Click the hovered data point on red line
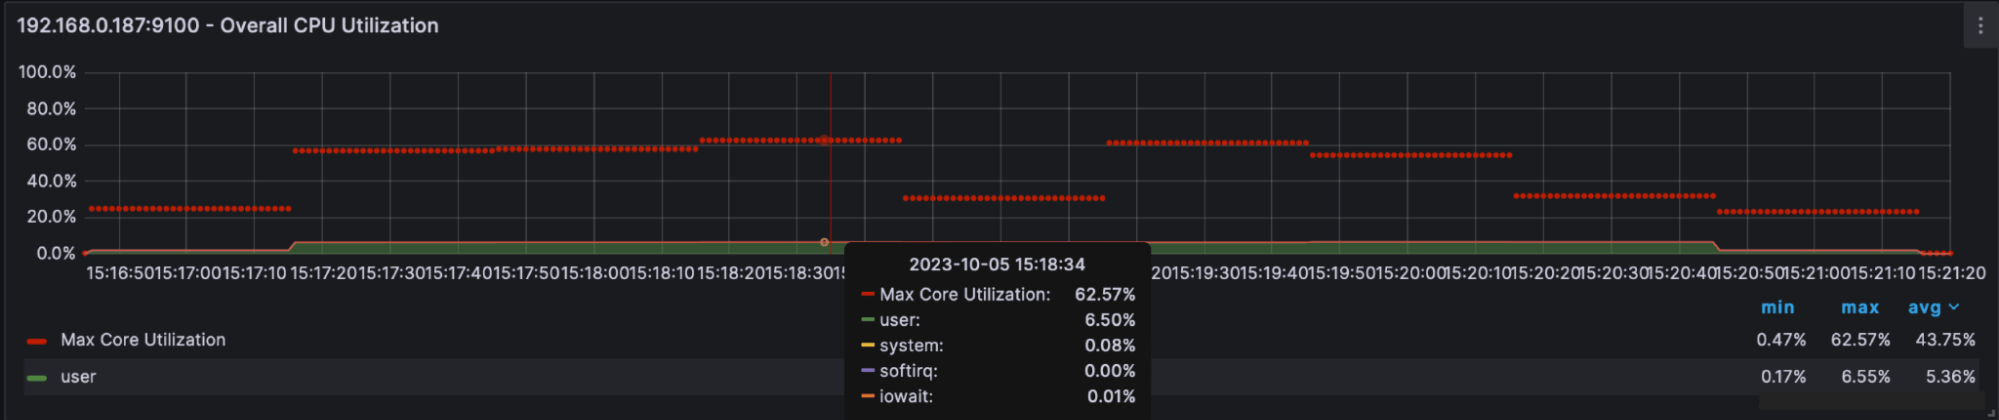 click(824, 140)
